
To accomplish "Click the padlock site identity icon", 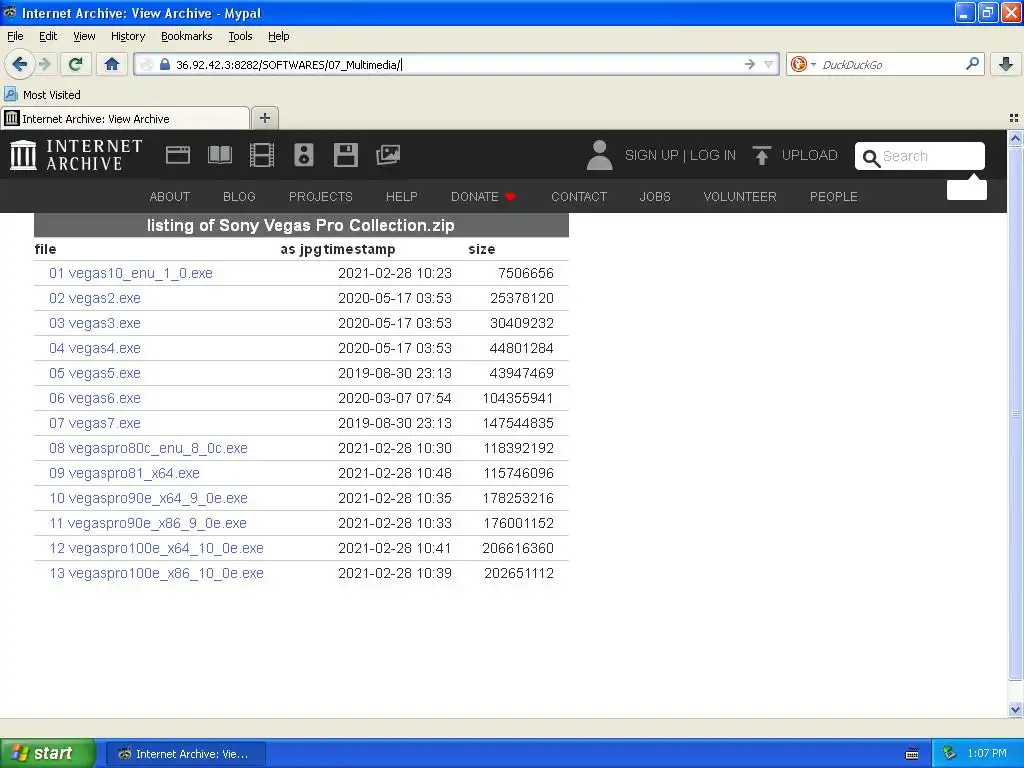I will pyautogui.click(x=165, y=64).
